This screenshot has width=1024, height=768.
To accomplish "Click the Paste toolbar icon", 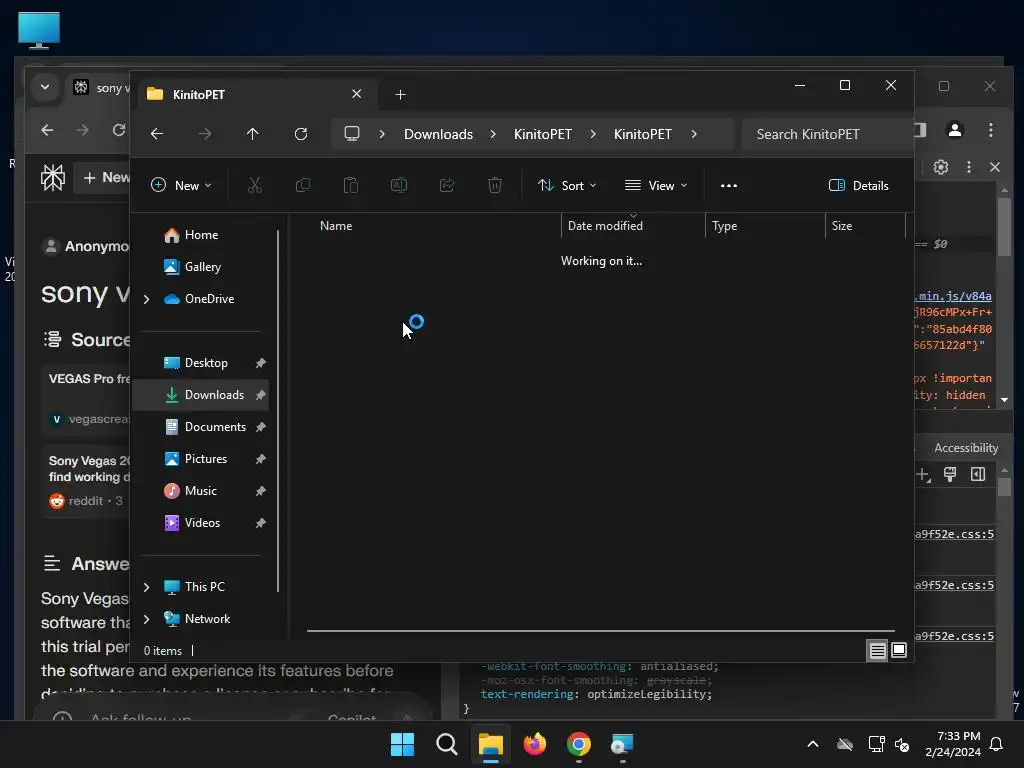I will (351, 185).
